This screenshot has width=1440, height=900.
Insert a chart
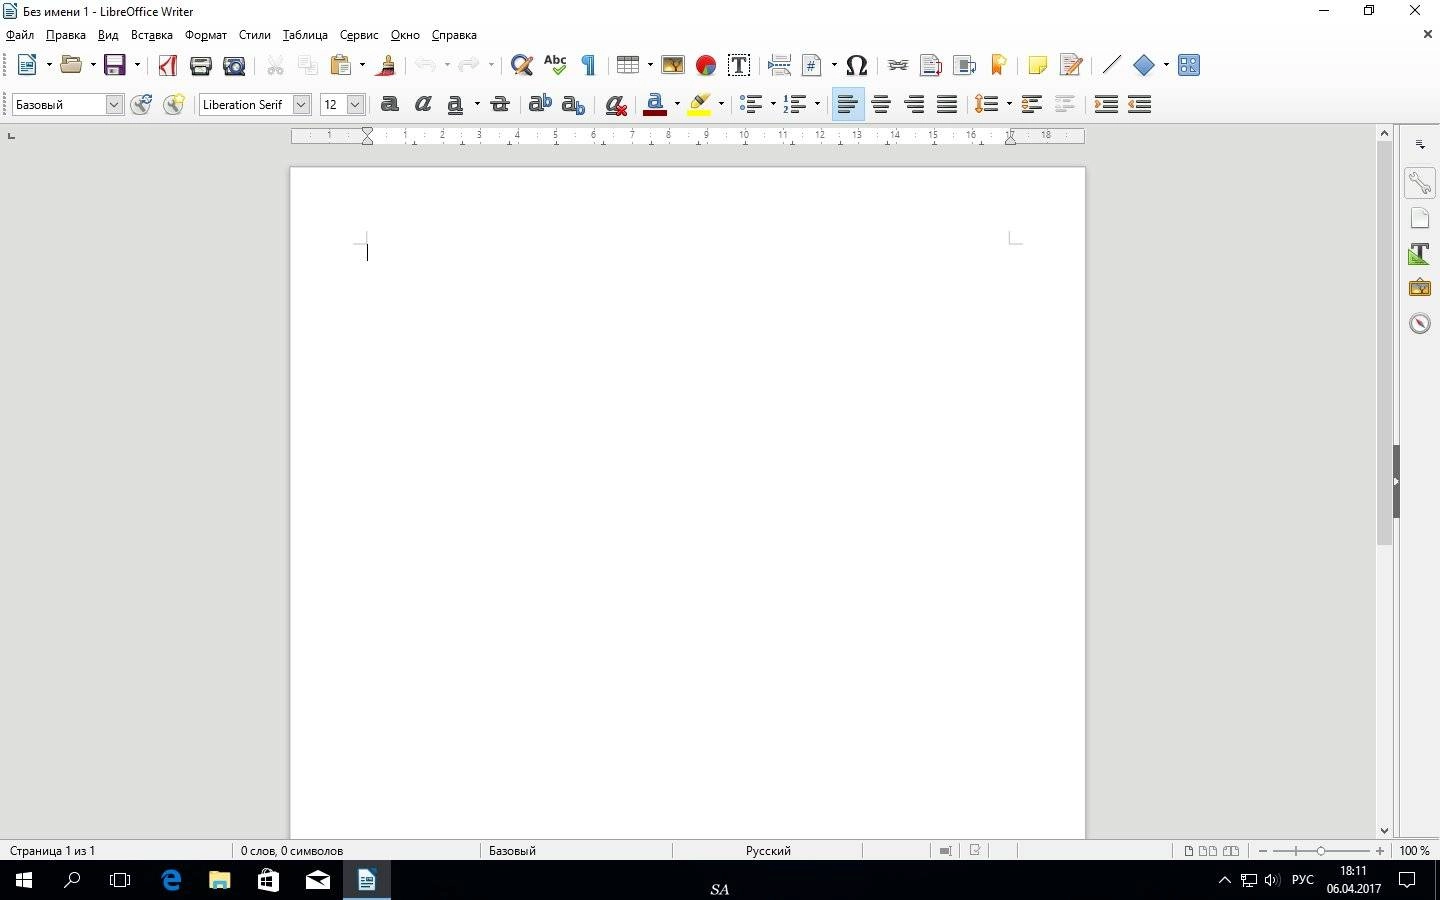[706, 66]
